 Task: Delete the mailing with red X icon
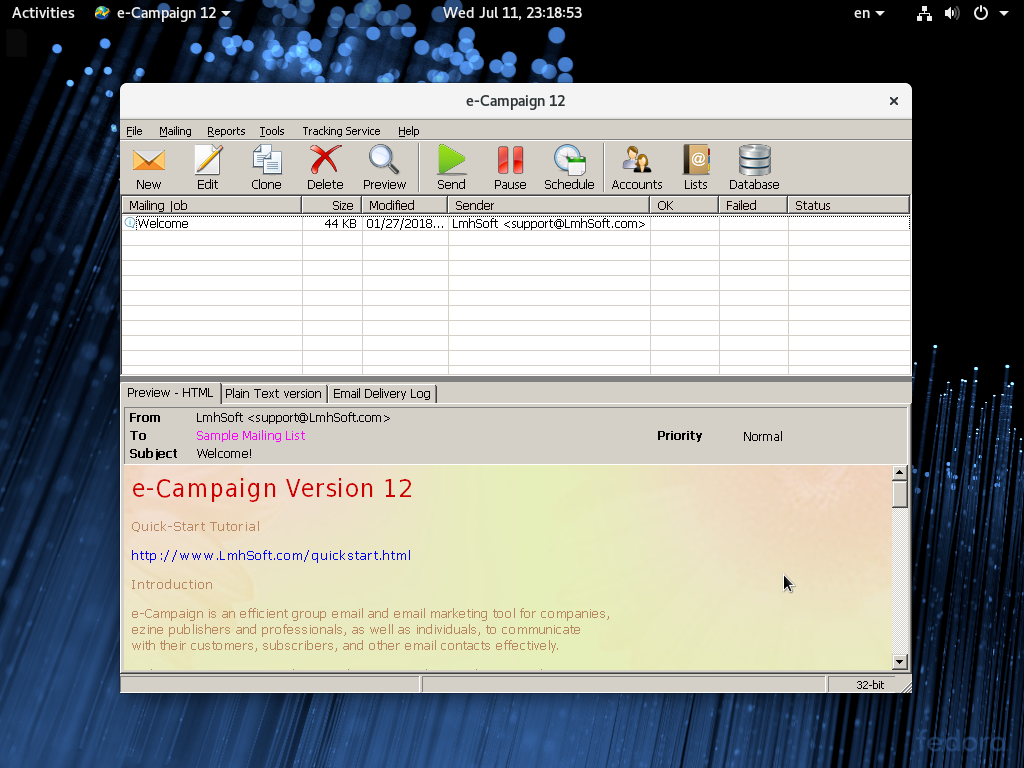[x=325, y=167]
